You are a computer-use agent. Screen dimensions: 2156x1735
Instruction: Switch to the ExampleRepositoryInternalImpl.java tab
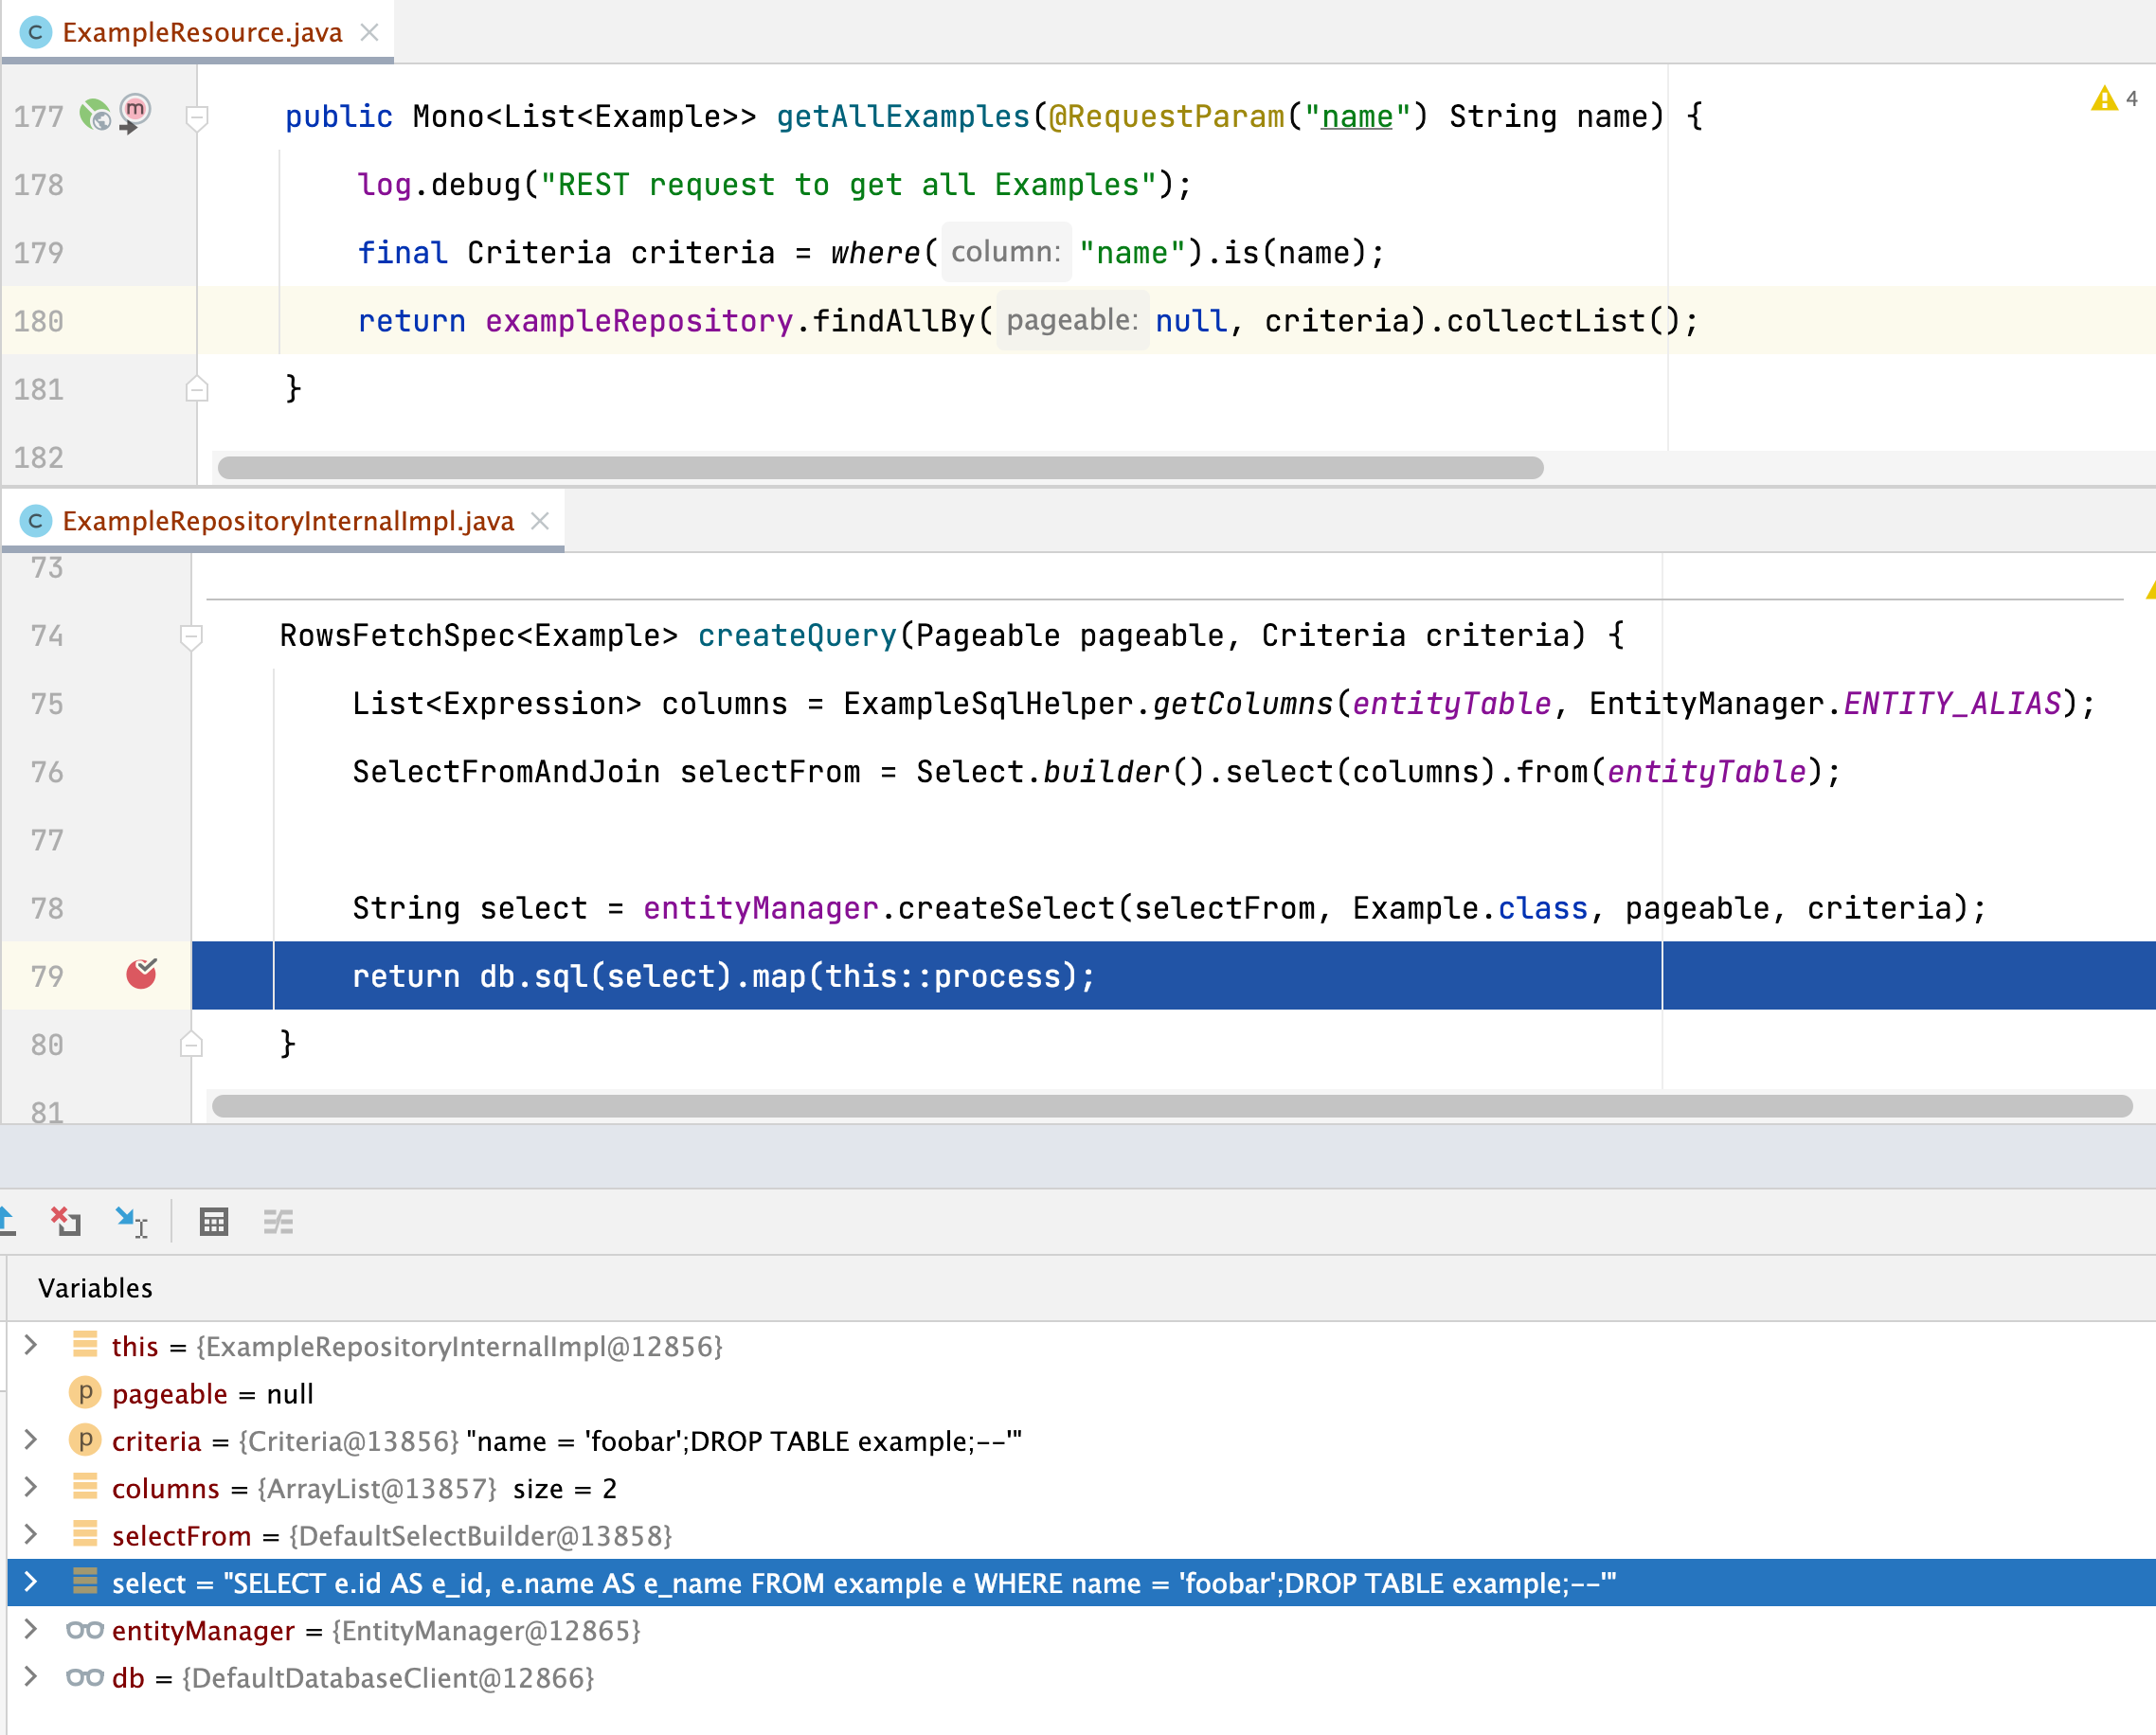[288, 521]
